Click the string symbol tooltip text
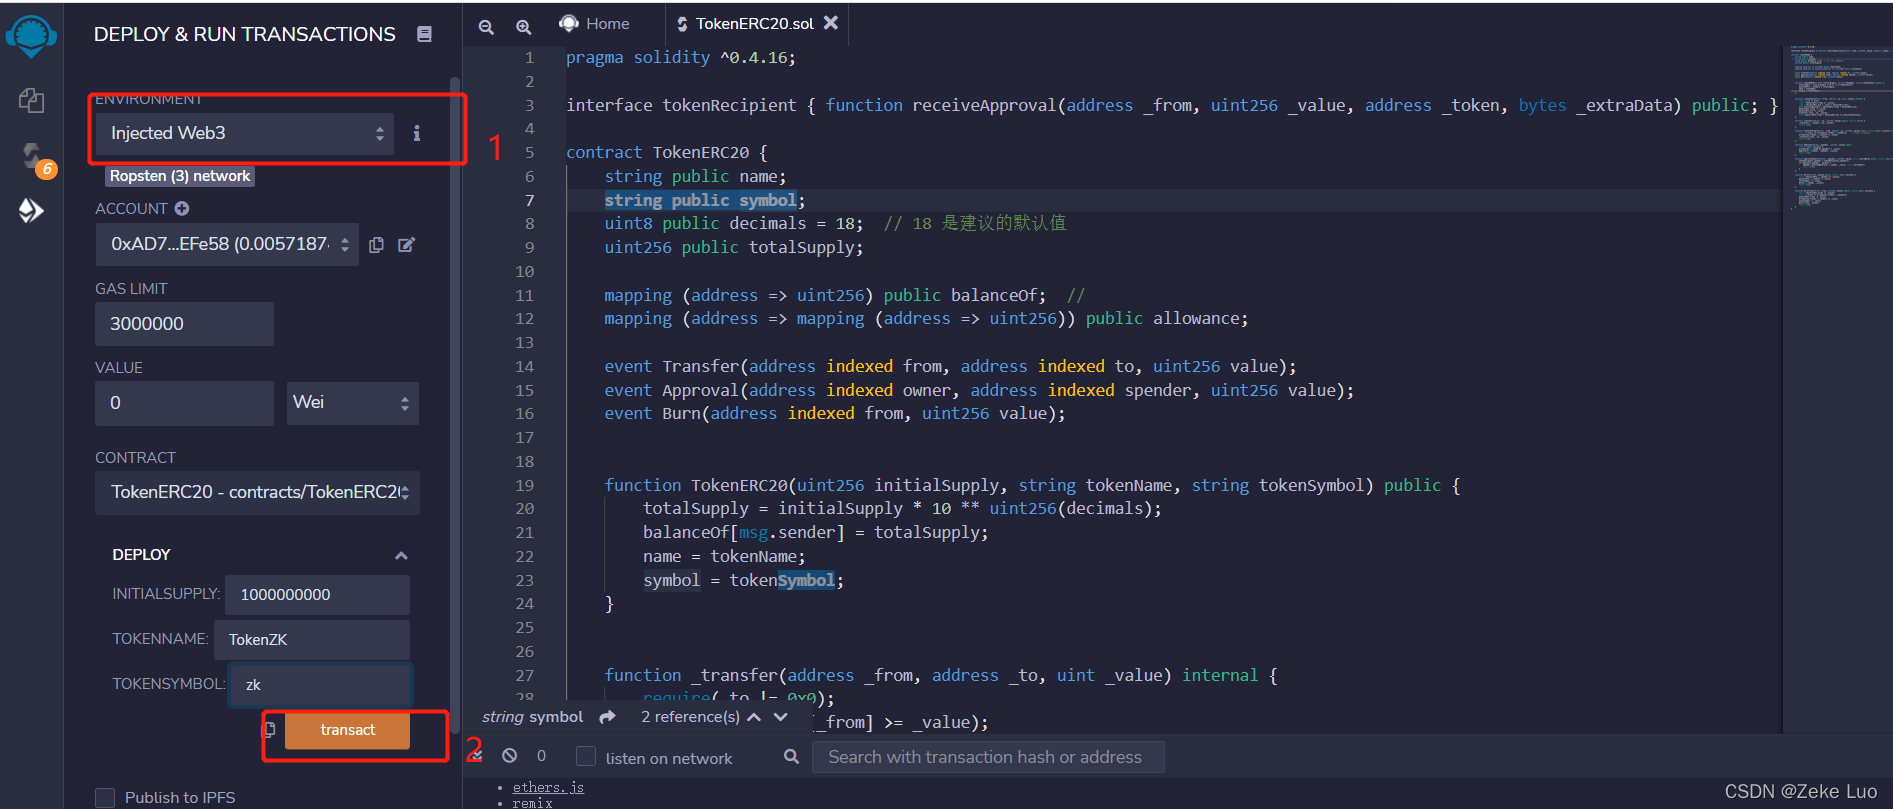Screen dimensions: 1893x809 [532, 717]
